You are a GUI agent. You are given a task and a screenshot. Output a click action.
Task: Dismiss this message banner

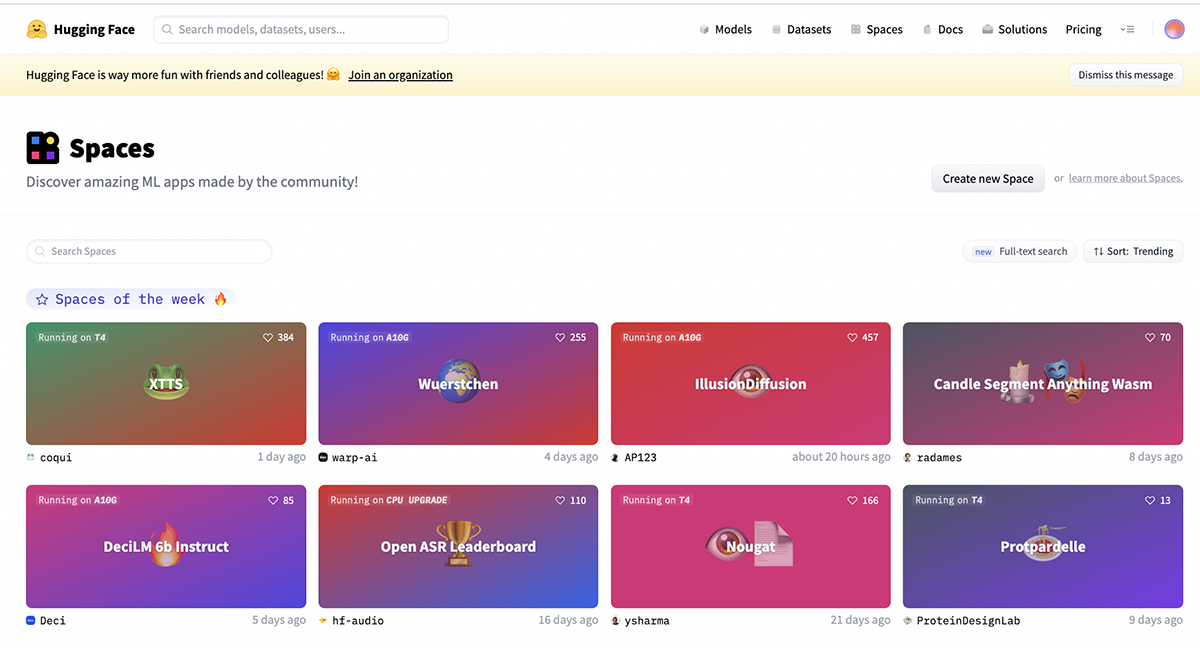1125,75
